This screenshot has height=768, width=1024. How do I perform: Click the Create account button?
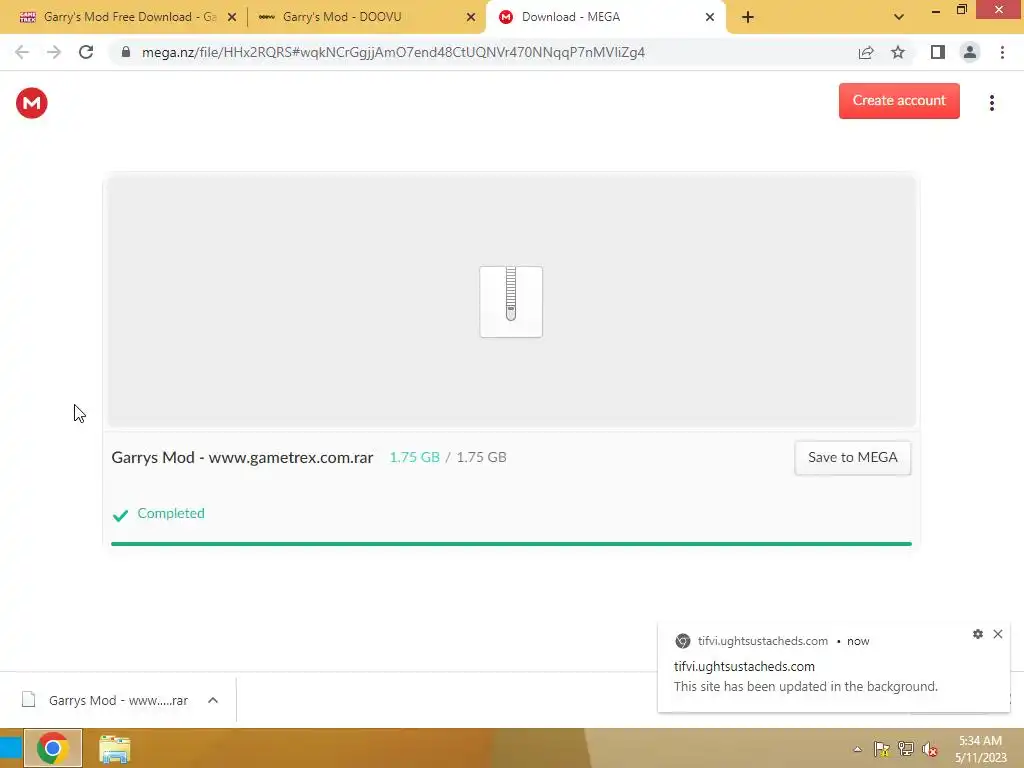(x=899, y=101)
